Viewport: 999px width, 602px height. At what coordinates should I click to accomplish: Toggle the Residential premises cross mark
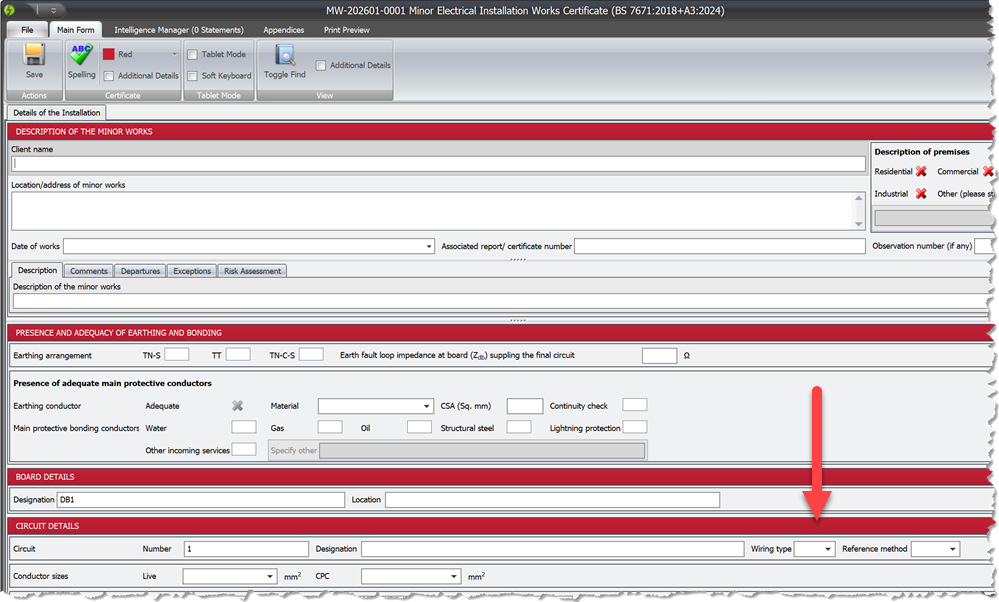pyautogui.click(x=920, y=171)
